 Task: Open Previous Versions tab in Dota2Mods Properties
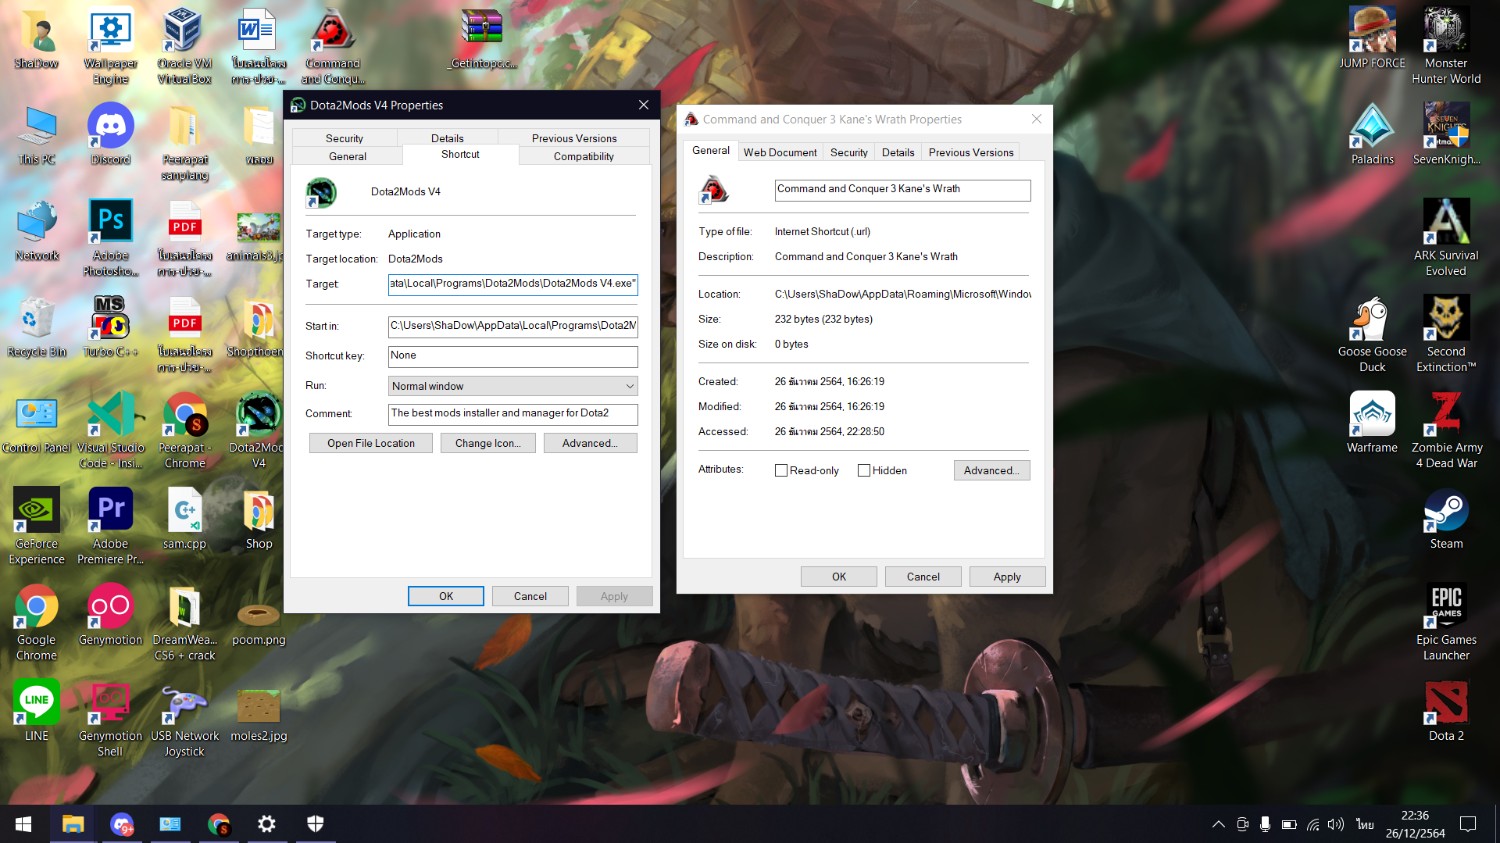574,138
